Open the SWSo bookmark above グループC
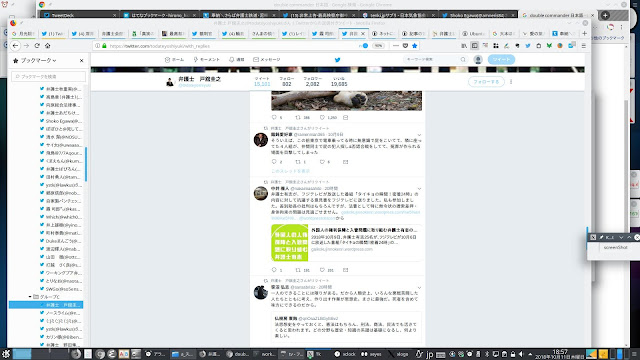 (61, 289)
